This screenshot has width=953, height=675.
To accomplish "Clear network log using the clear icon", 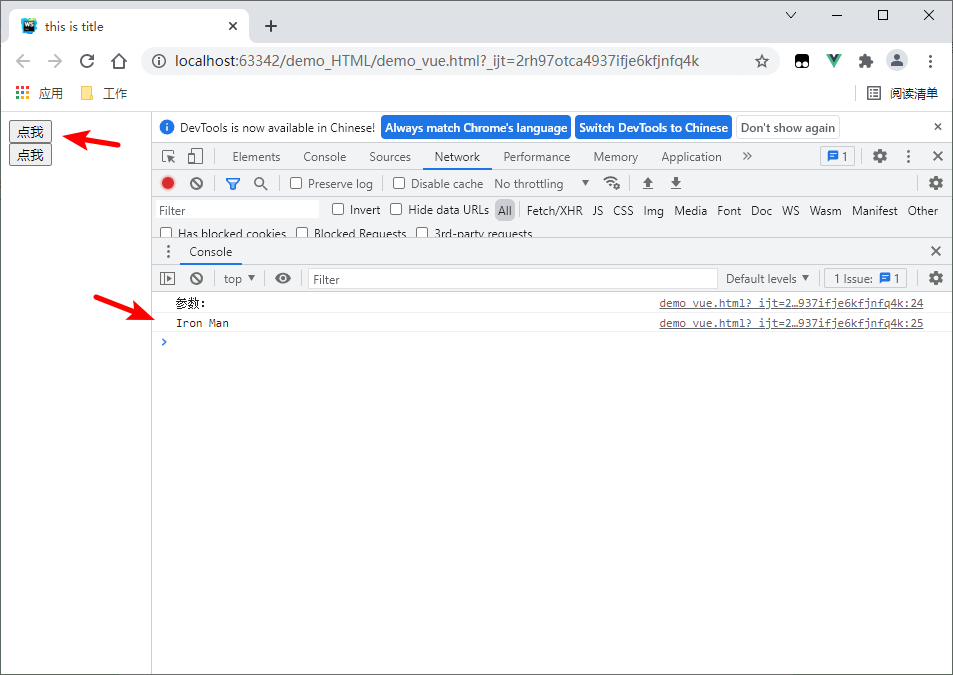I will [x=196, y=183].
